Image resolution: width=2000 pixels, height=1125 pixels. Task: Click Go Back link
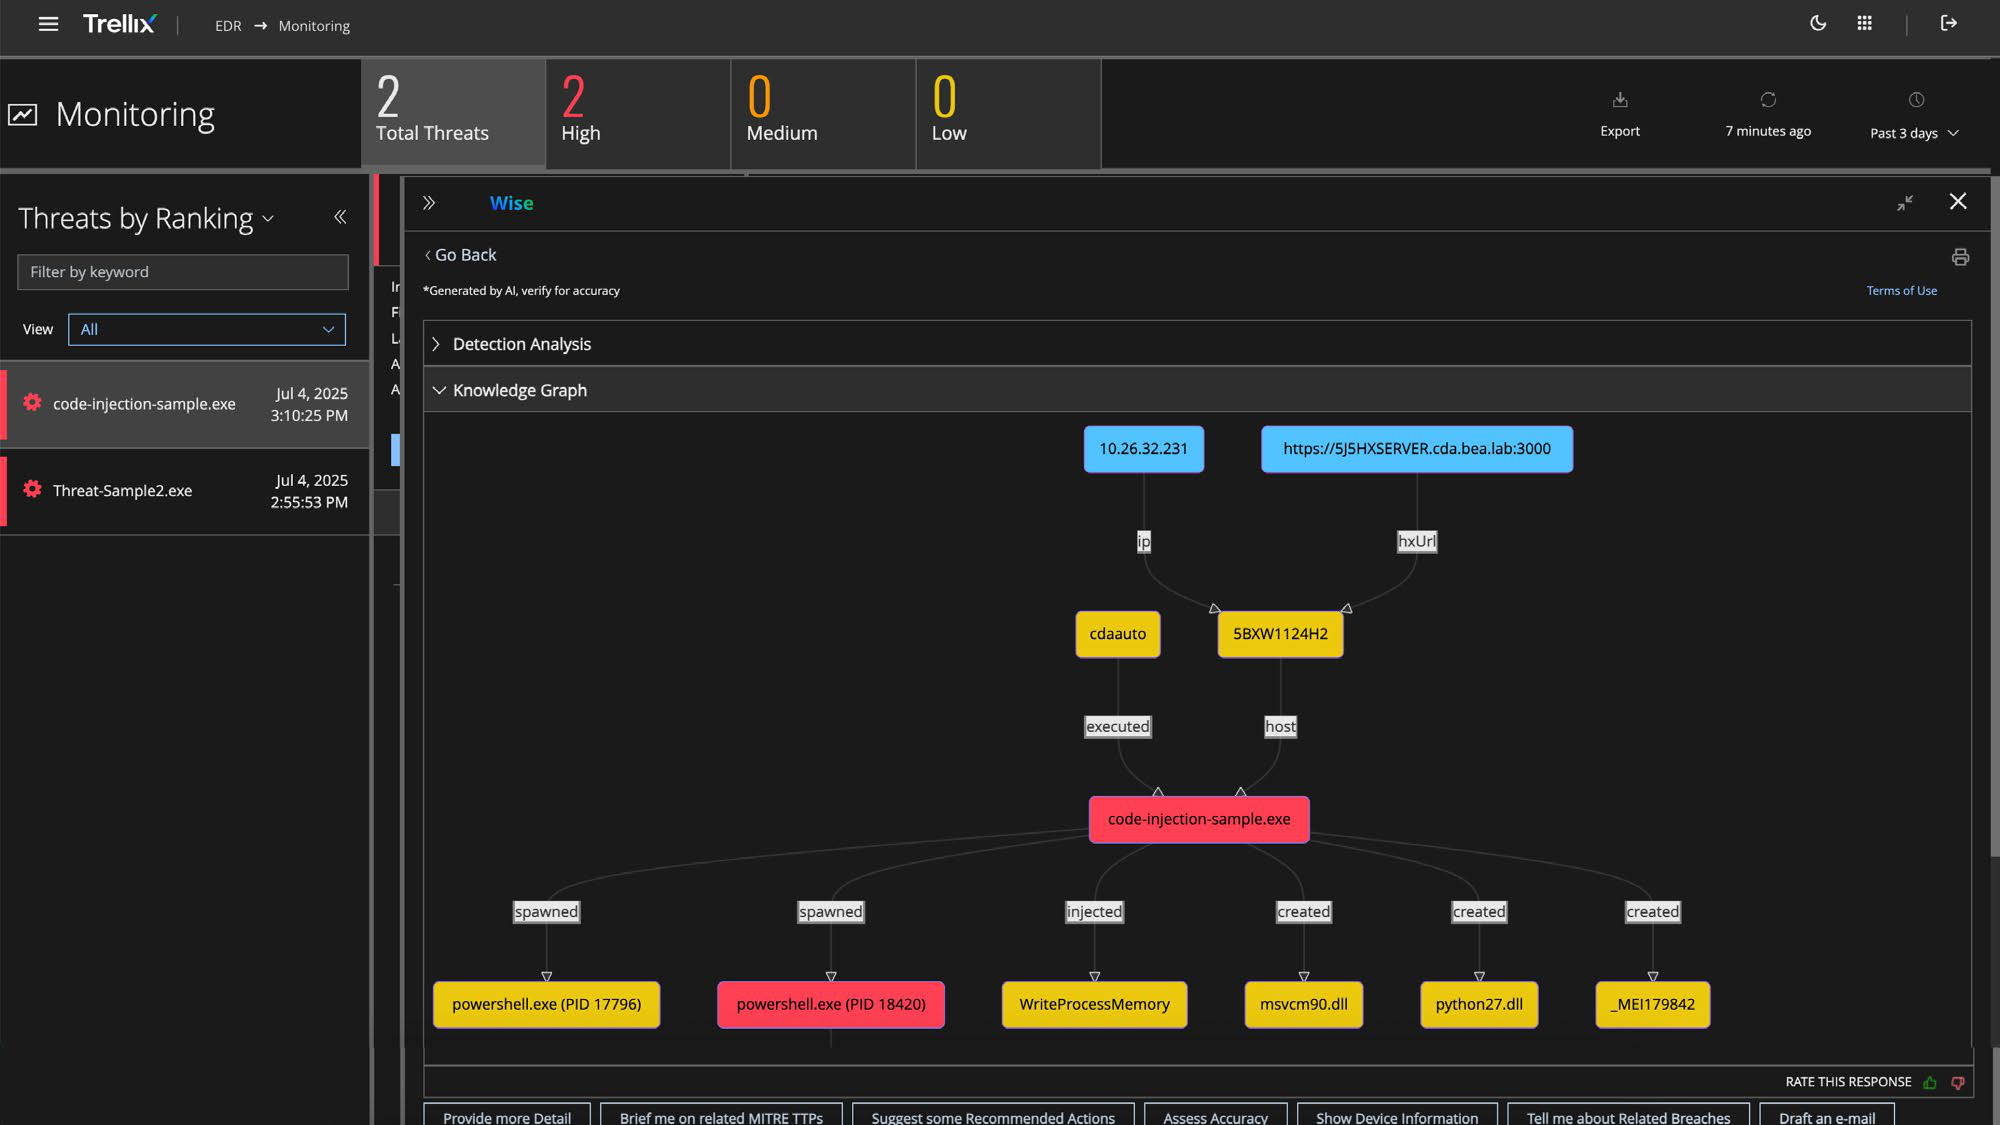[x=461, y=255]
